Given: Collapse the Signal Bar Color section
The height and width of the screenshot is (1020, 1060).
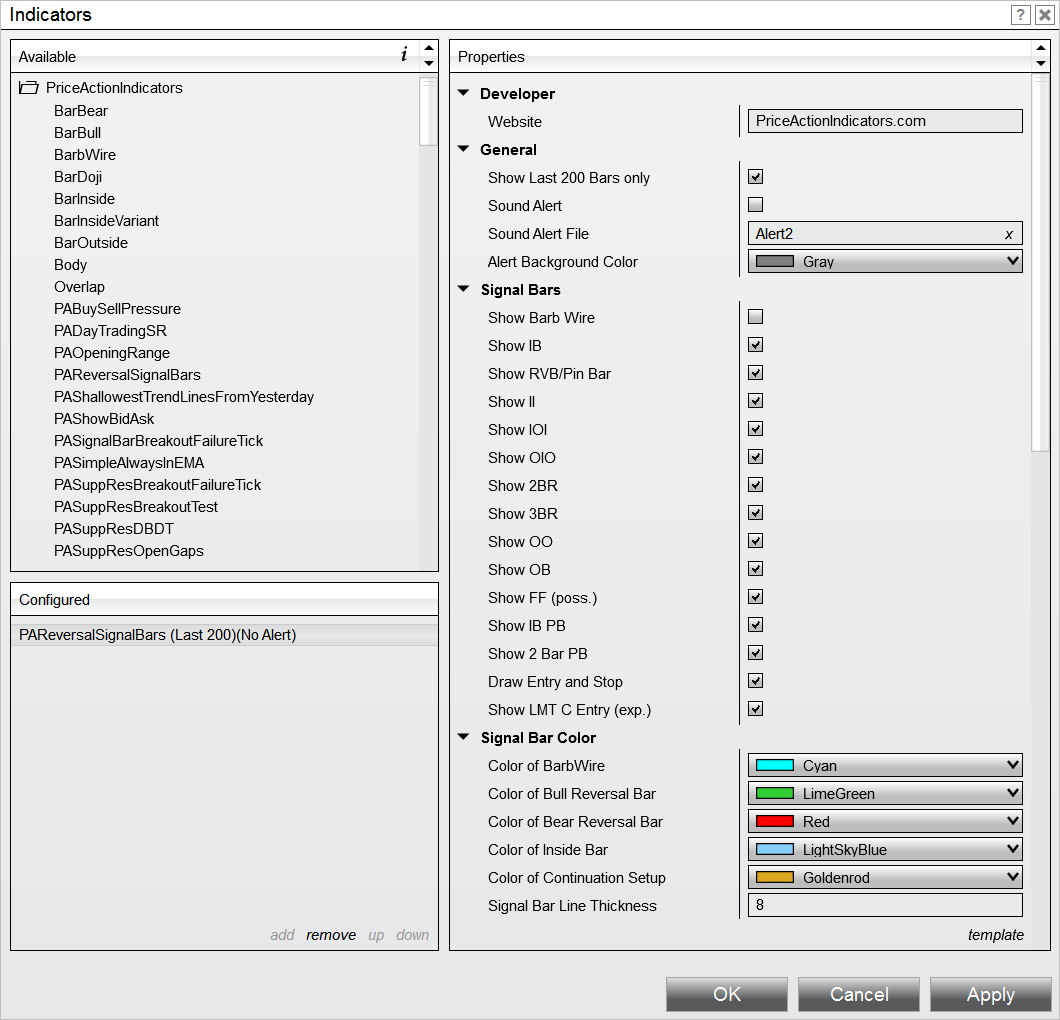Looking at the screenshot, I should click(x=463, y=738).
